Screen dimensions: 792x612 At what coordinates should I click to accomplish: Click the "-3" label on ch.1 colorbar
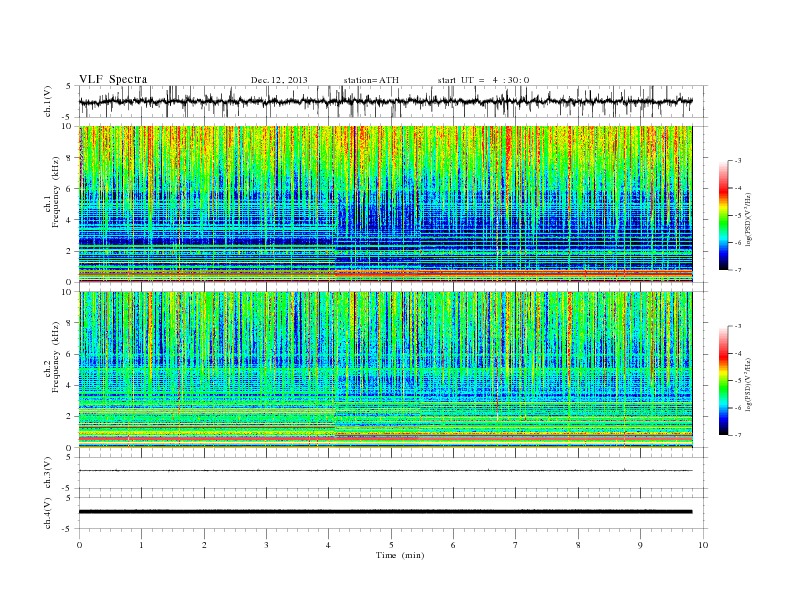[737, 161]
